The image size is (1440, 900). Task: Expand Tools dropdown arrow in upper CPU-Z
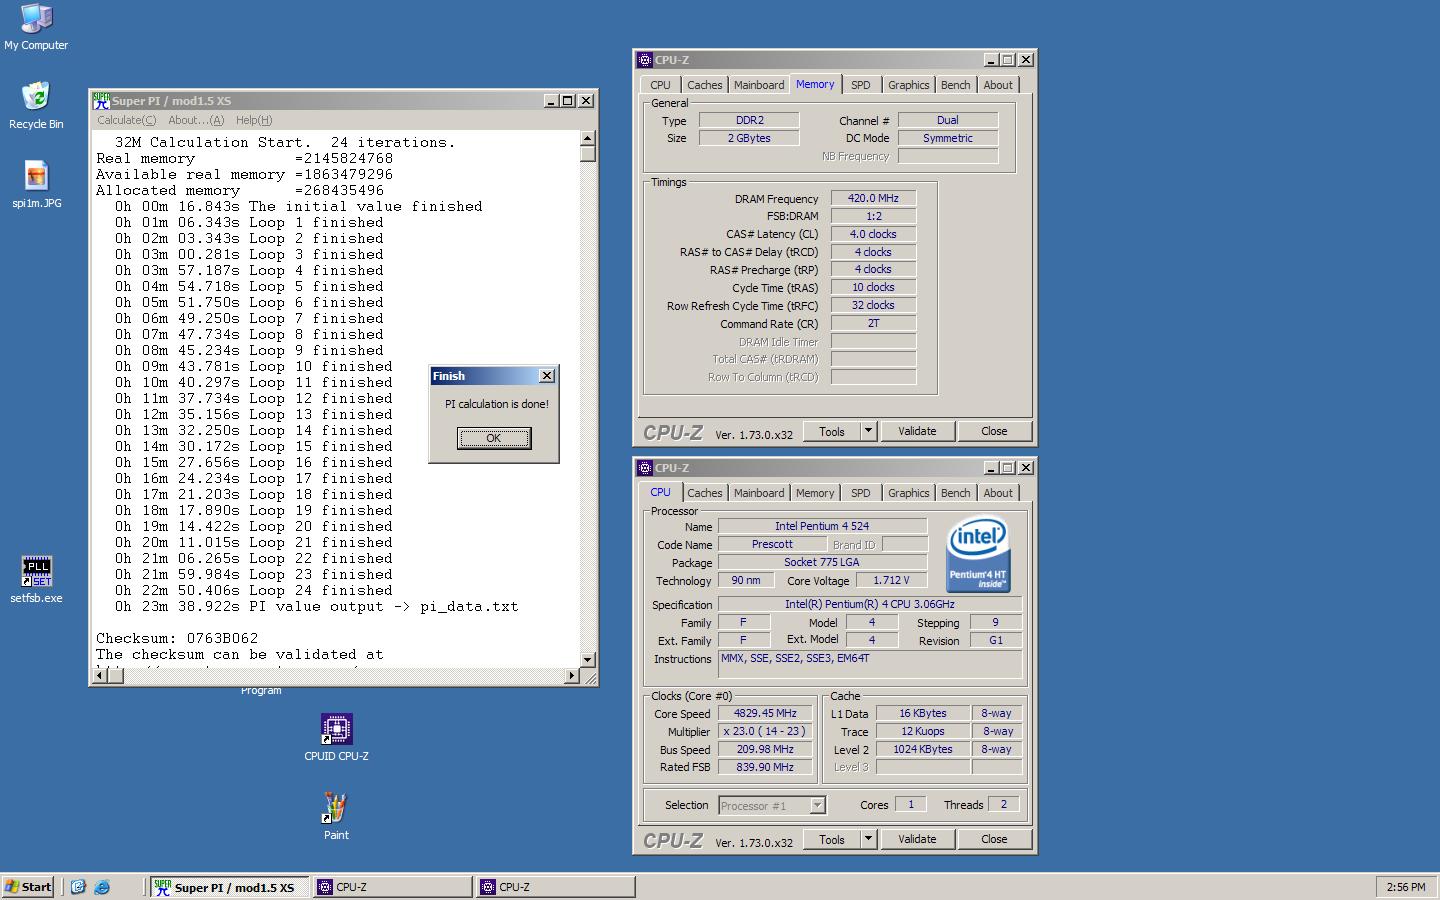tap(868, 432)
